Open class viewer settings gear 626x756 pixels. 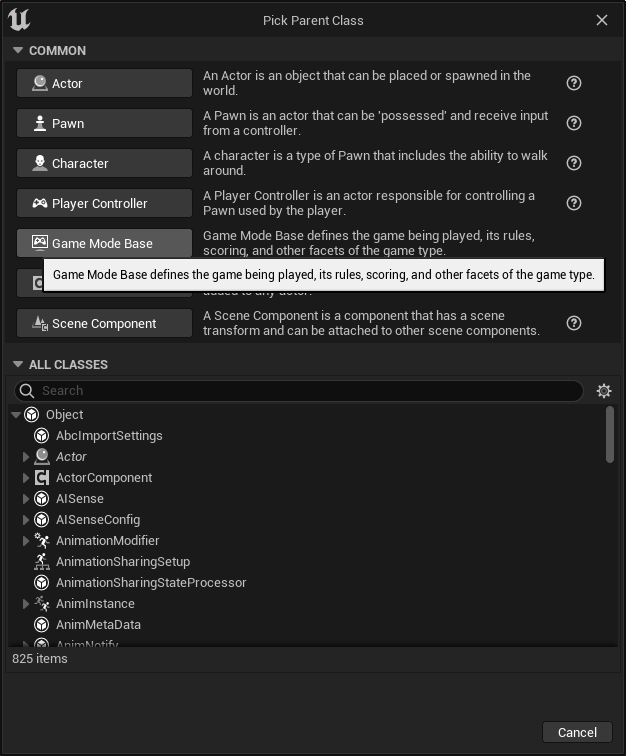coord(604,391)
